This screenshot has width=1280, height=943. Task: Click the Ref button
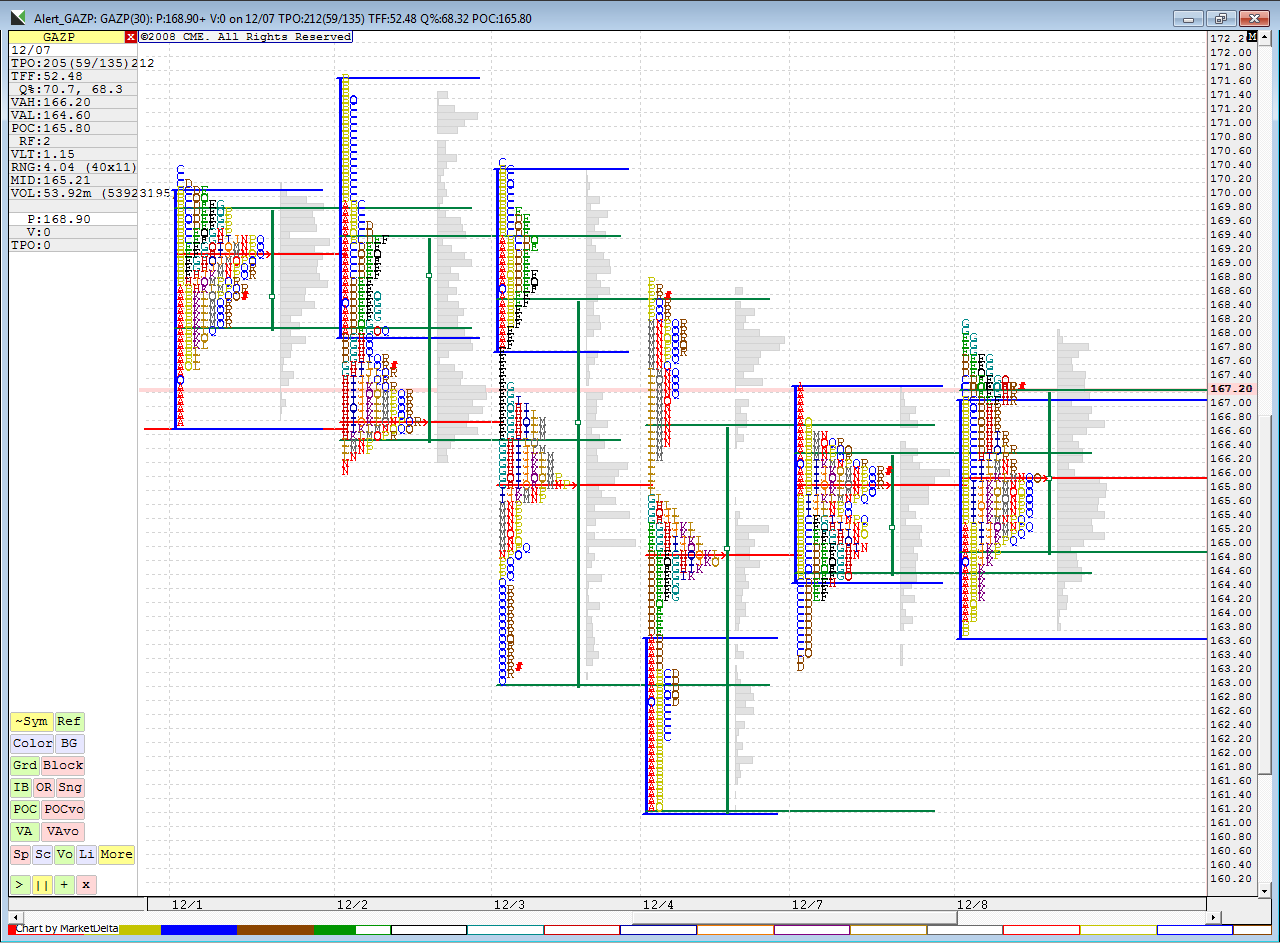point(69,722)
